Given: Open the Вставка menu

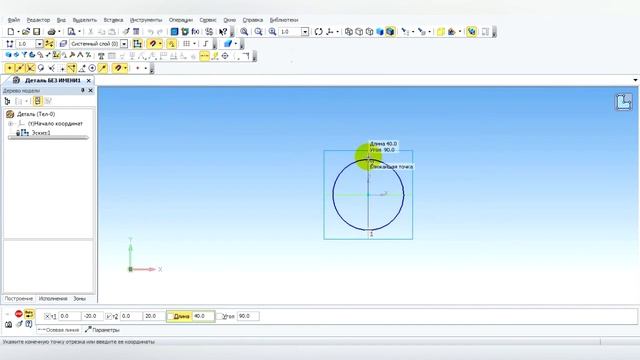Looking at the screenshot, I should pos(113,20).
